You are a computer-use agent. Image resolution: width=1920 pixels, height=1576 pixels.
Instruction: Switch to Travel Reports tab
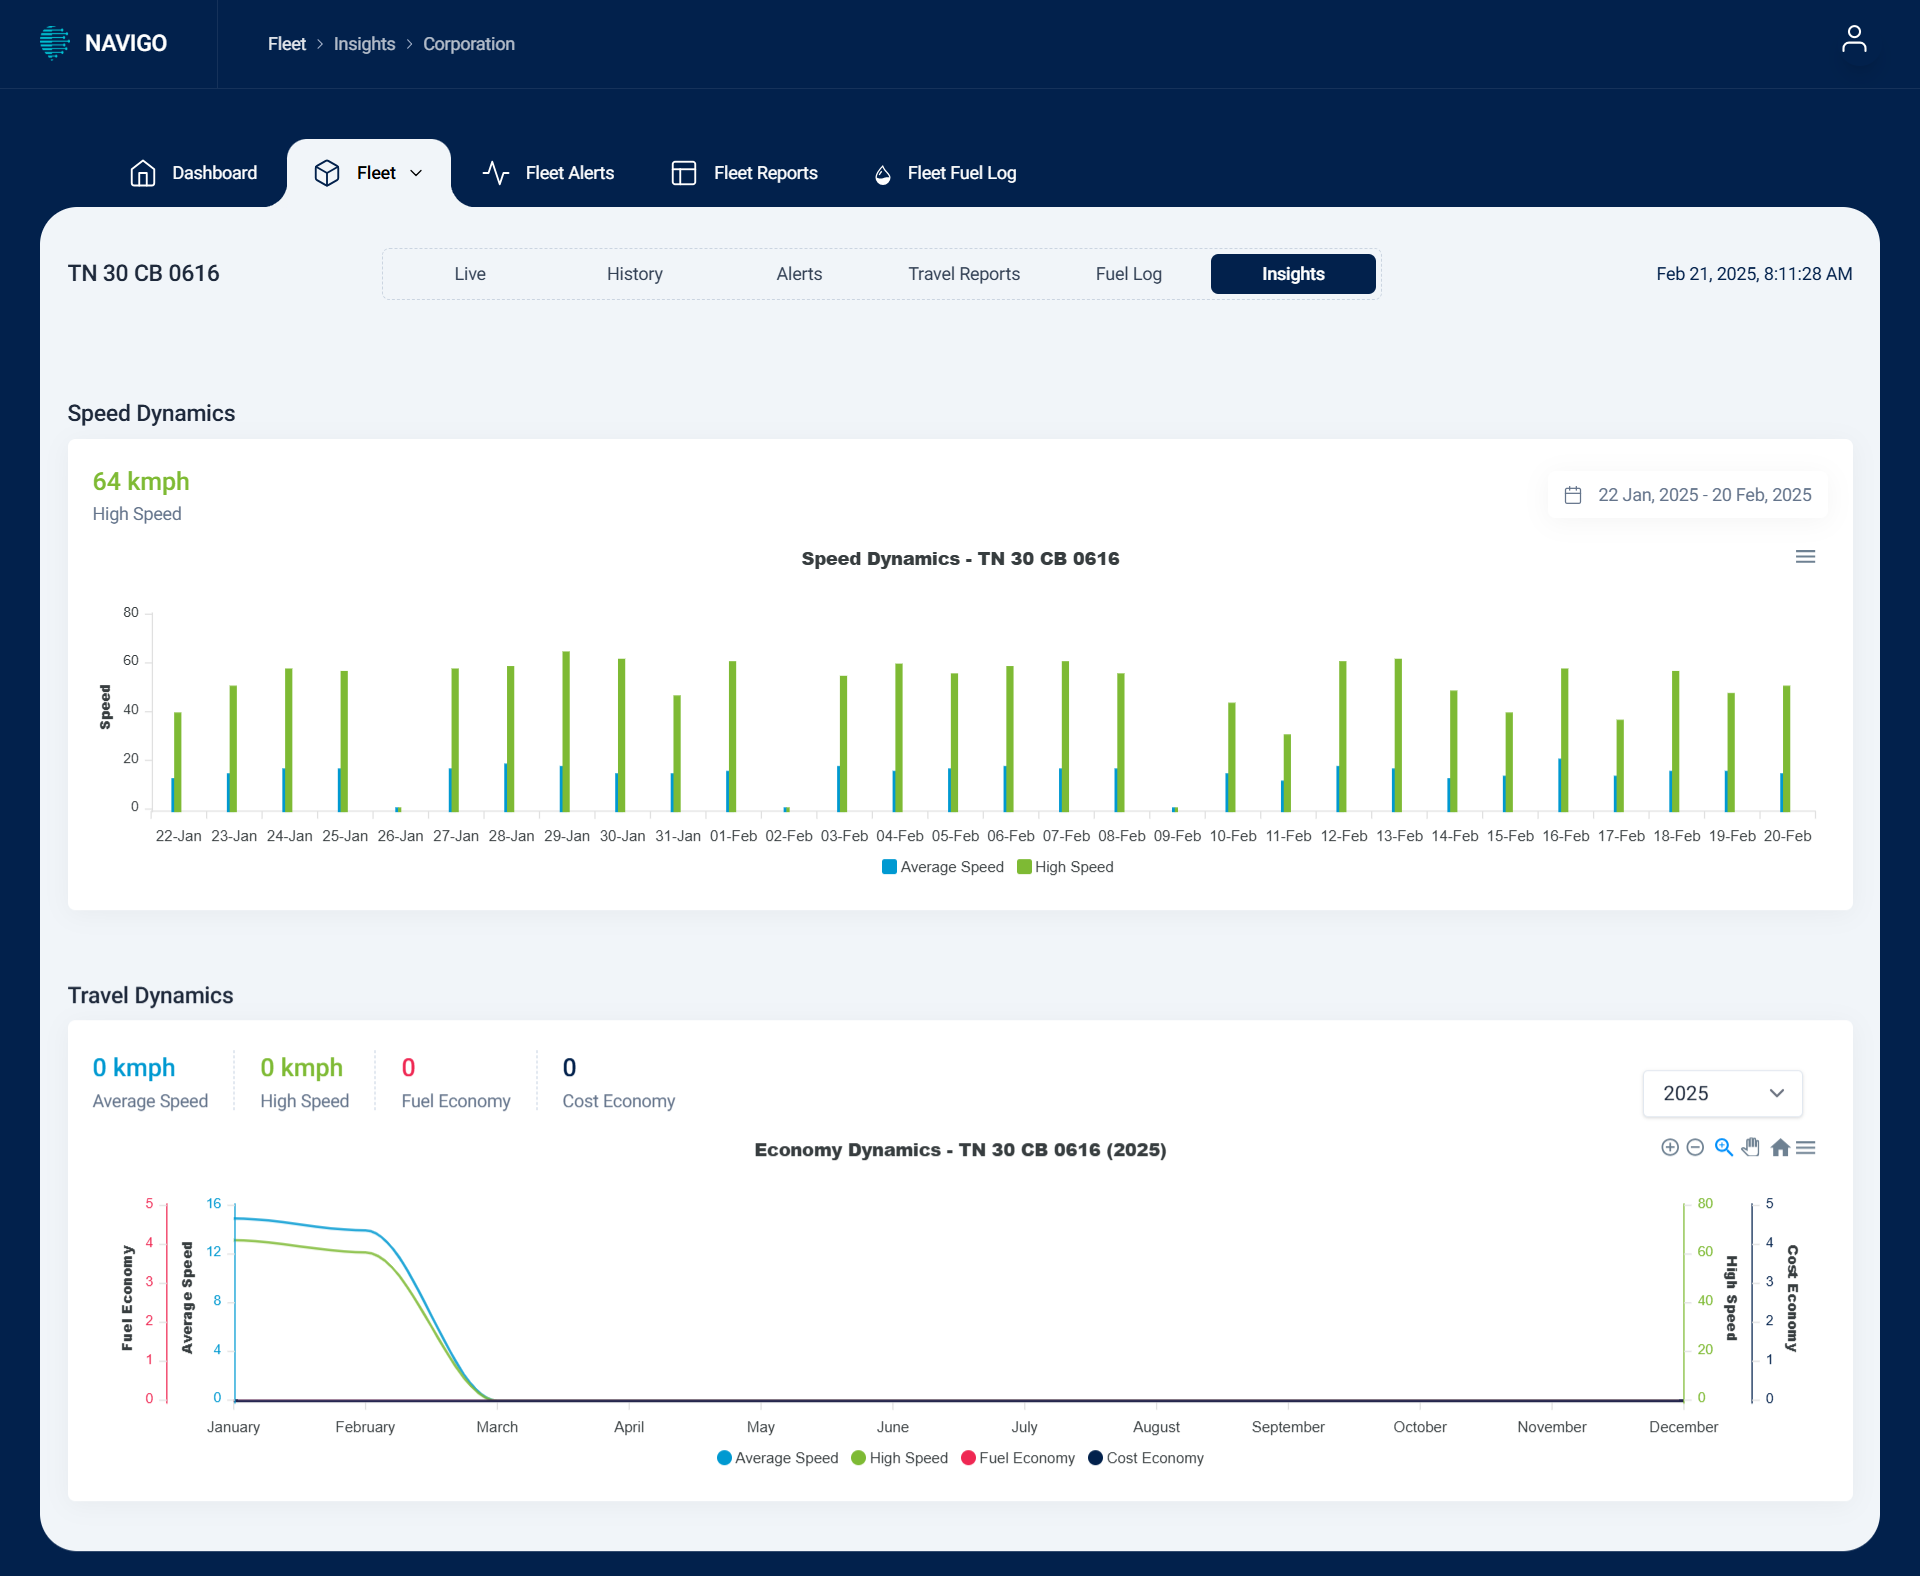963,274
